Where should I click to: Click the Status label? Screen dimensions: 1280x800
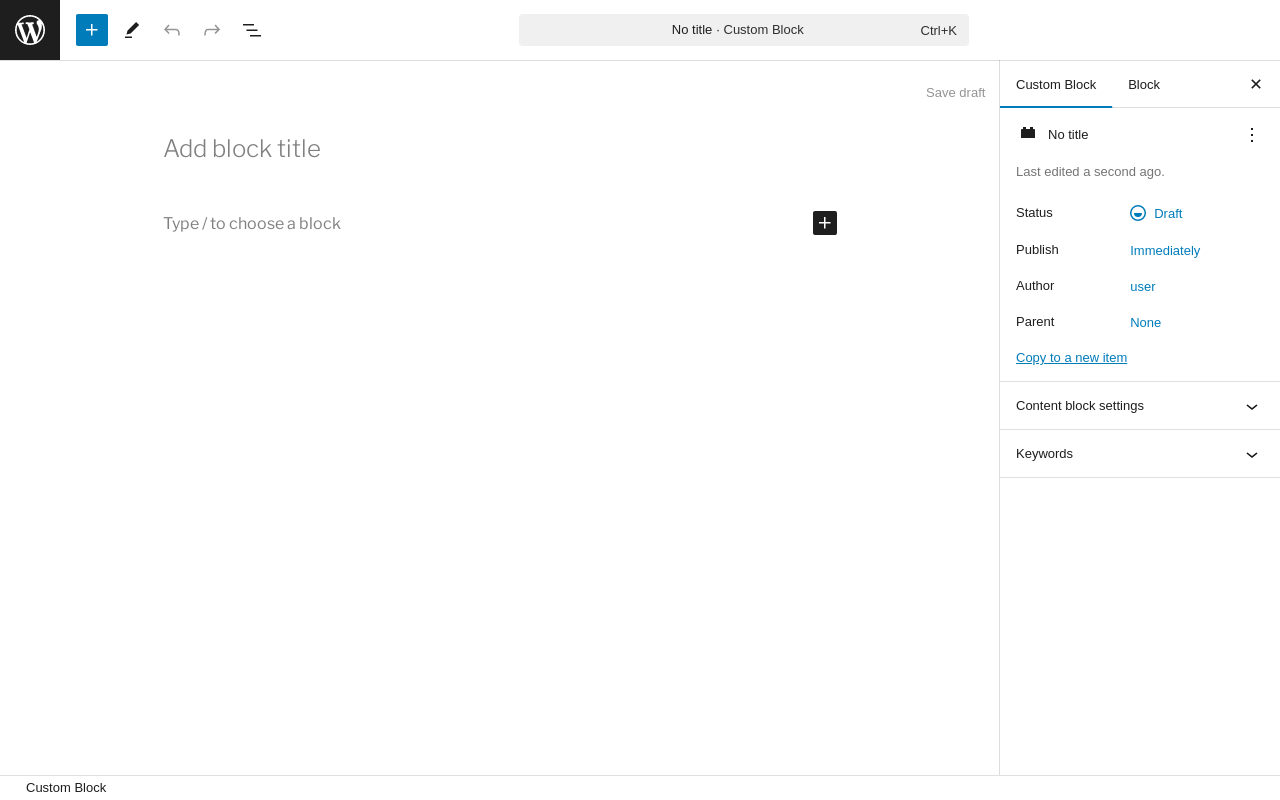tap(1034, 213)
